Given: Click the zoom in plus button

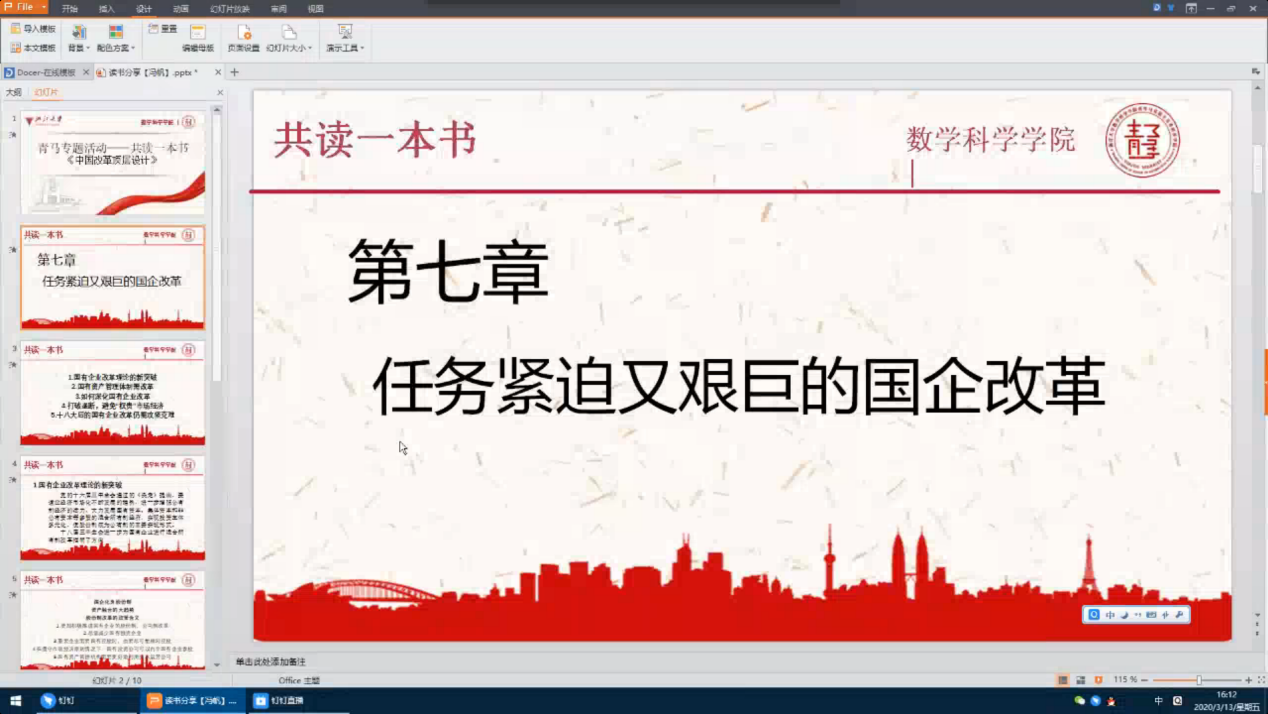Looking at the screenshot, I should (1248, 680).
